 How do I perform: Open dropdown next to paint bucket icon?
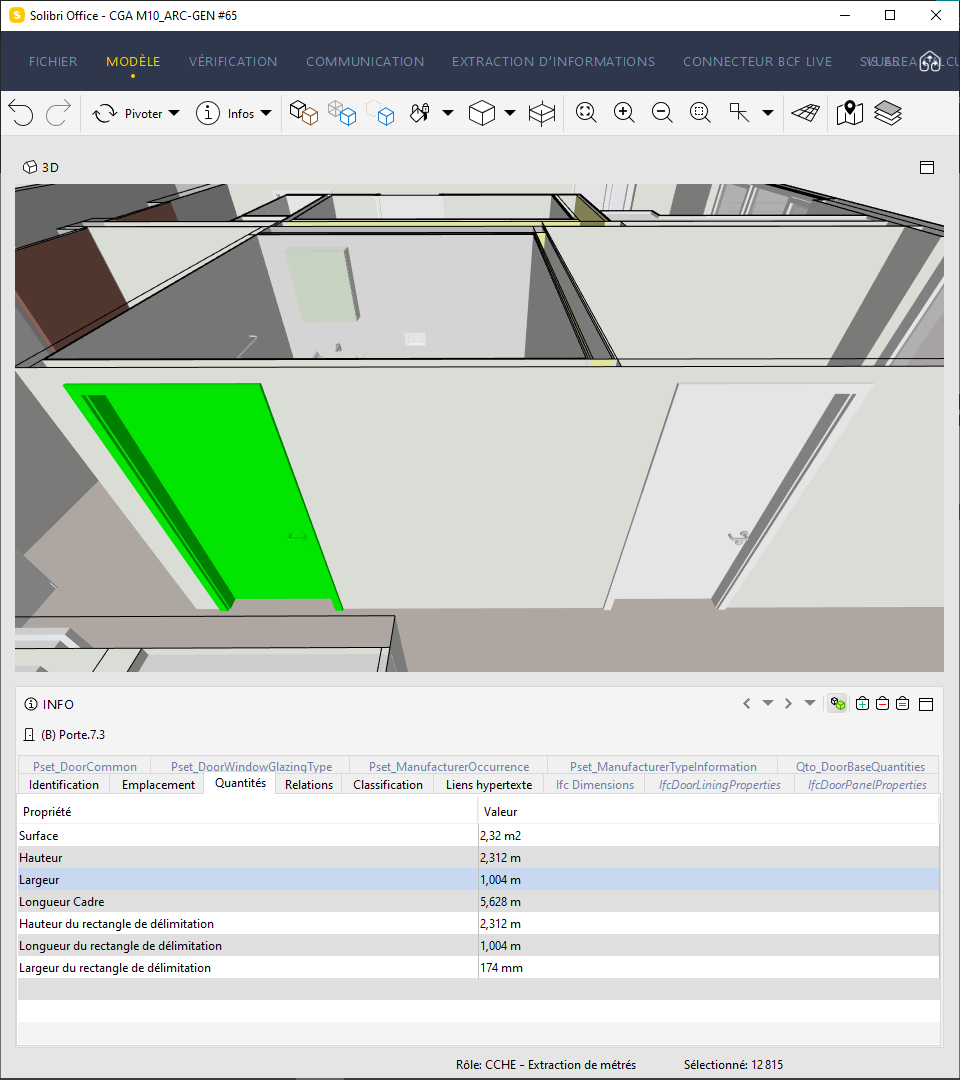click(448, 113)
